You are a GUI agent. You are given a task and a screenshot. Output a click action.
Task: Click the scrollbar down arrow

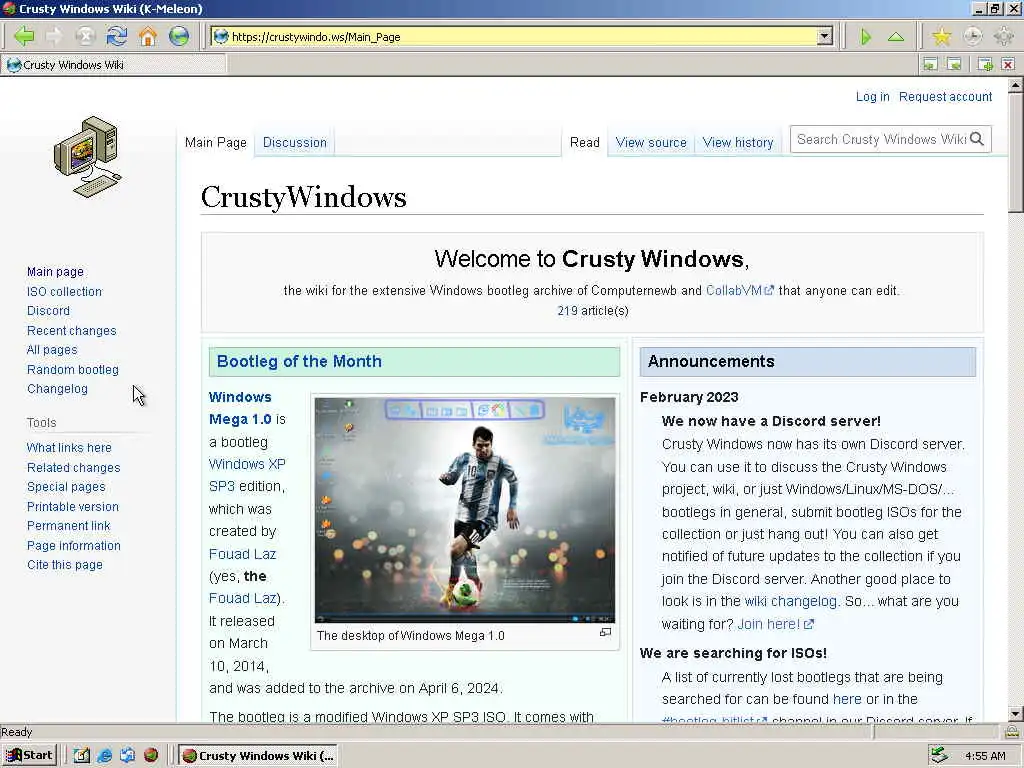pyautogui.click(x=1016, y=713)
